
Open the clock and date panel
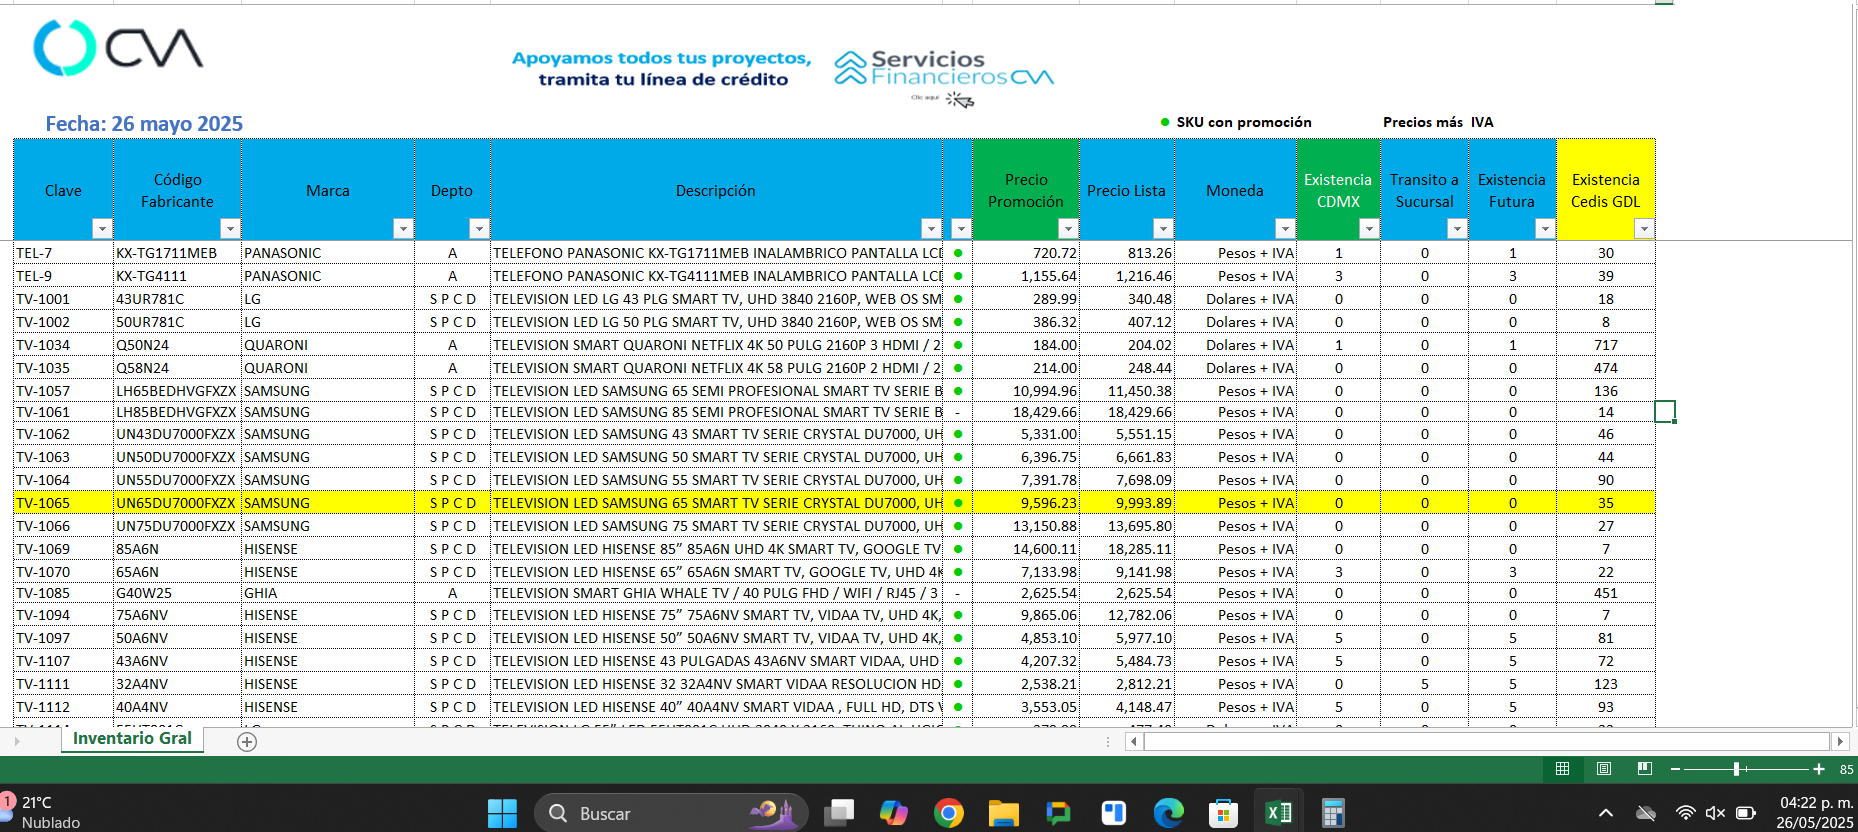click(x=1815, y=812)
